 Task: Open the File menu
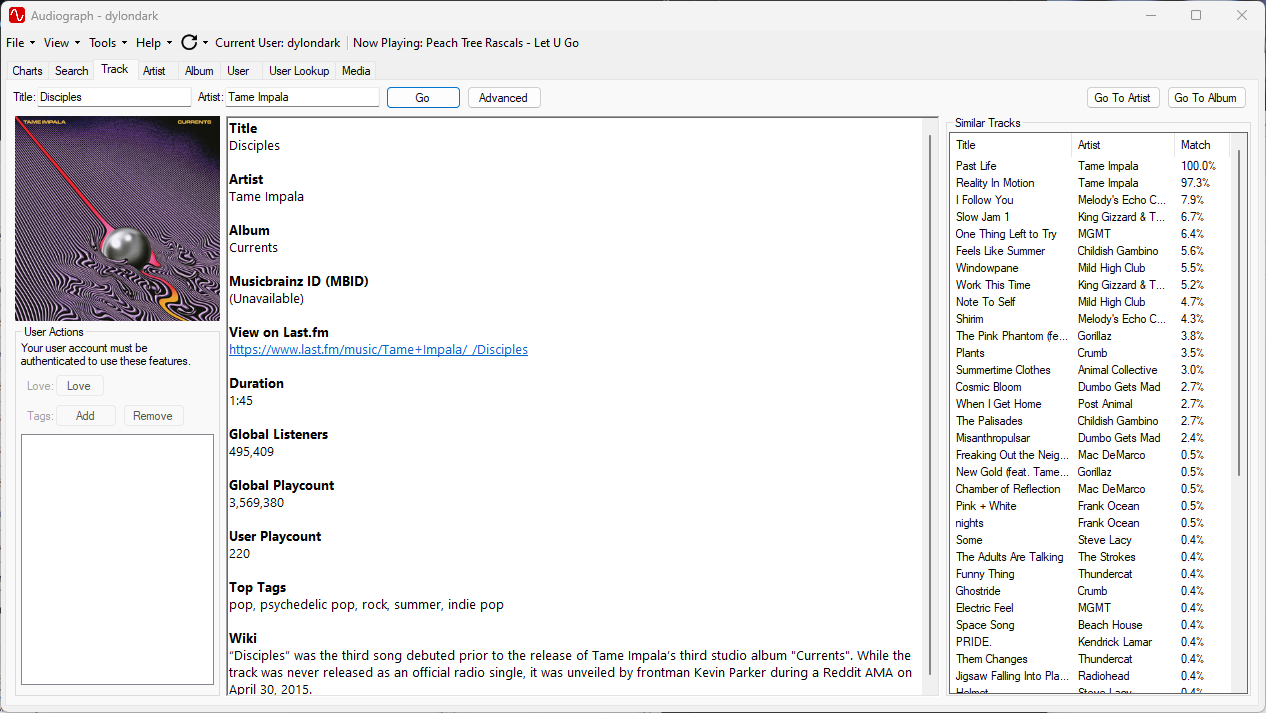click(x=18, y=43)
